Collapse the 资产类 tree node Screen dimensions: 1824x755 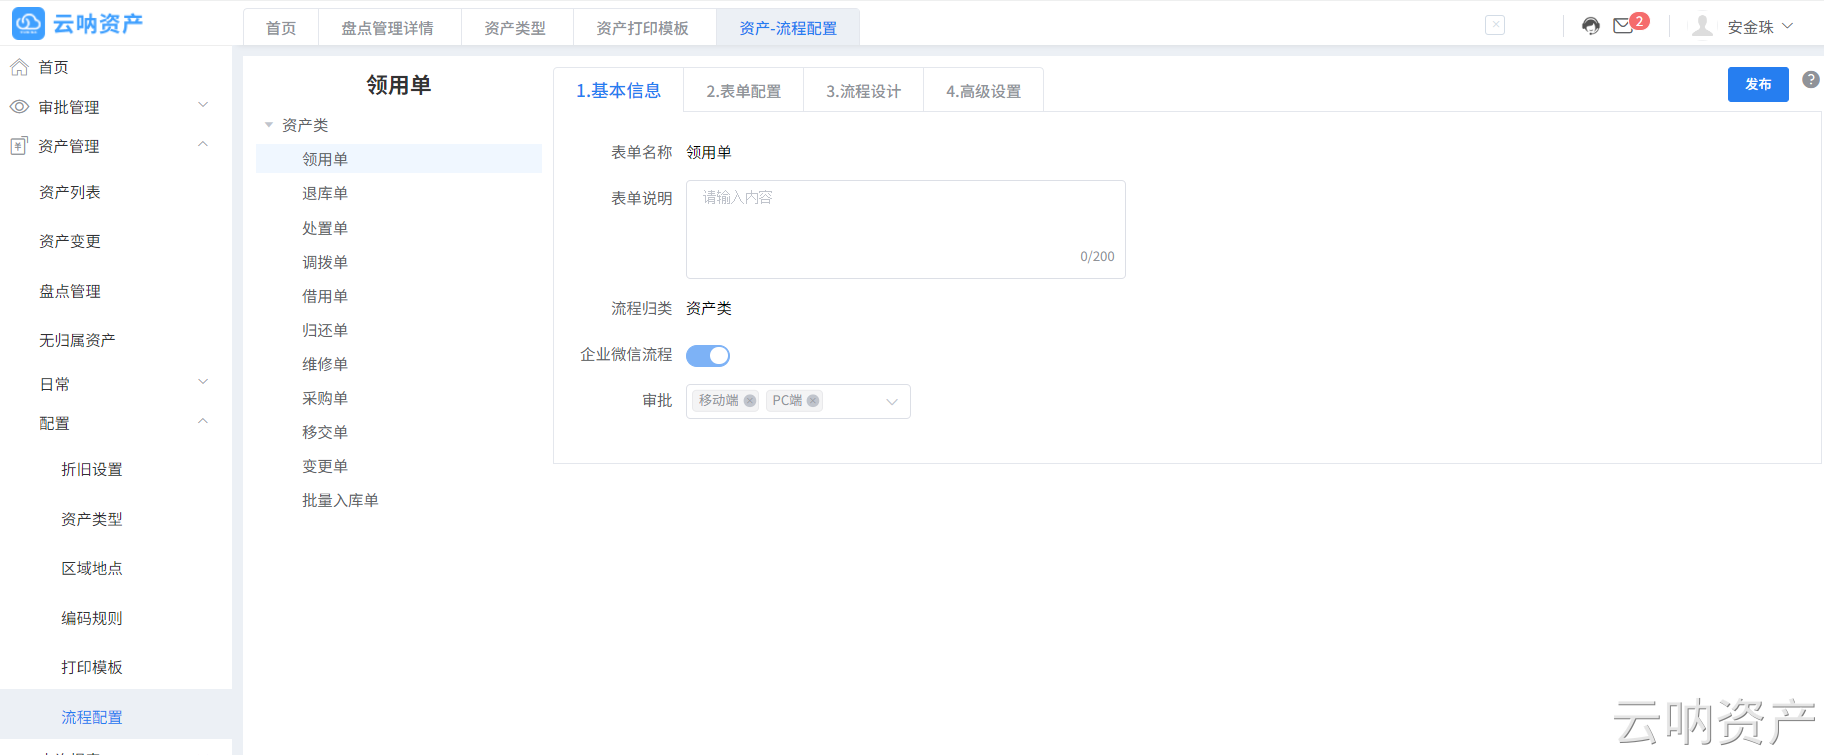point(268,125)
